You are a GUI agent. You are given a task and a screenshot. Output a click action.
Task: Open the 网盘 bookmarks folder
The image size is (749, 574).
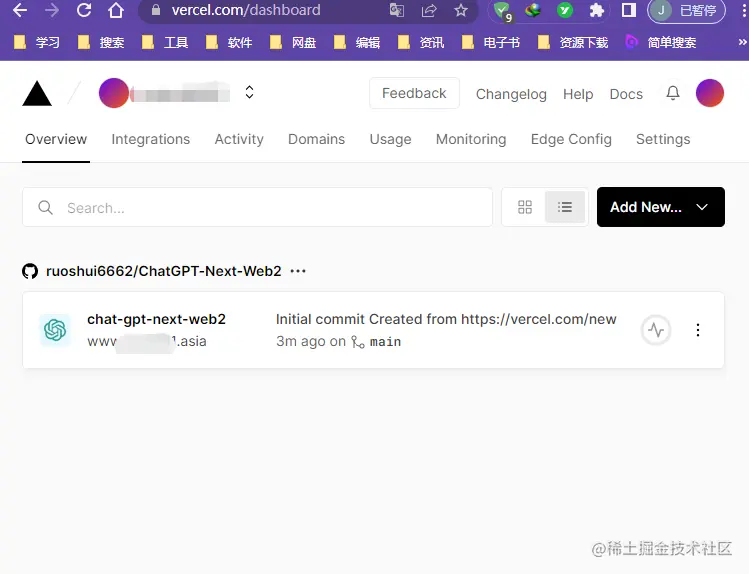(293, 43)
